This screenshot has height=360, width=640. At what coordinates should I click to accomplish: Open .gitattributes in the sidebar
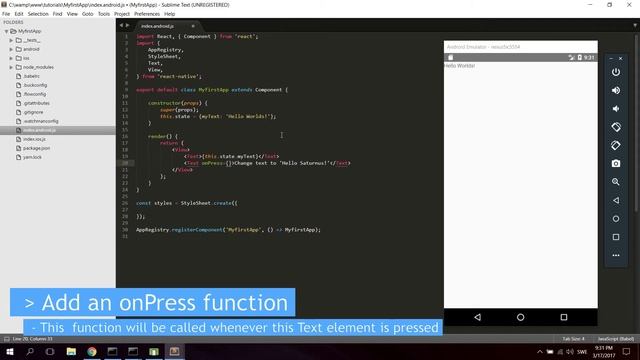(x=36, y=103)
